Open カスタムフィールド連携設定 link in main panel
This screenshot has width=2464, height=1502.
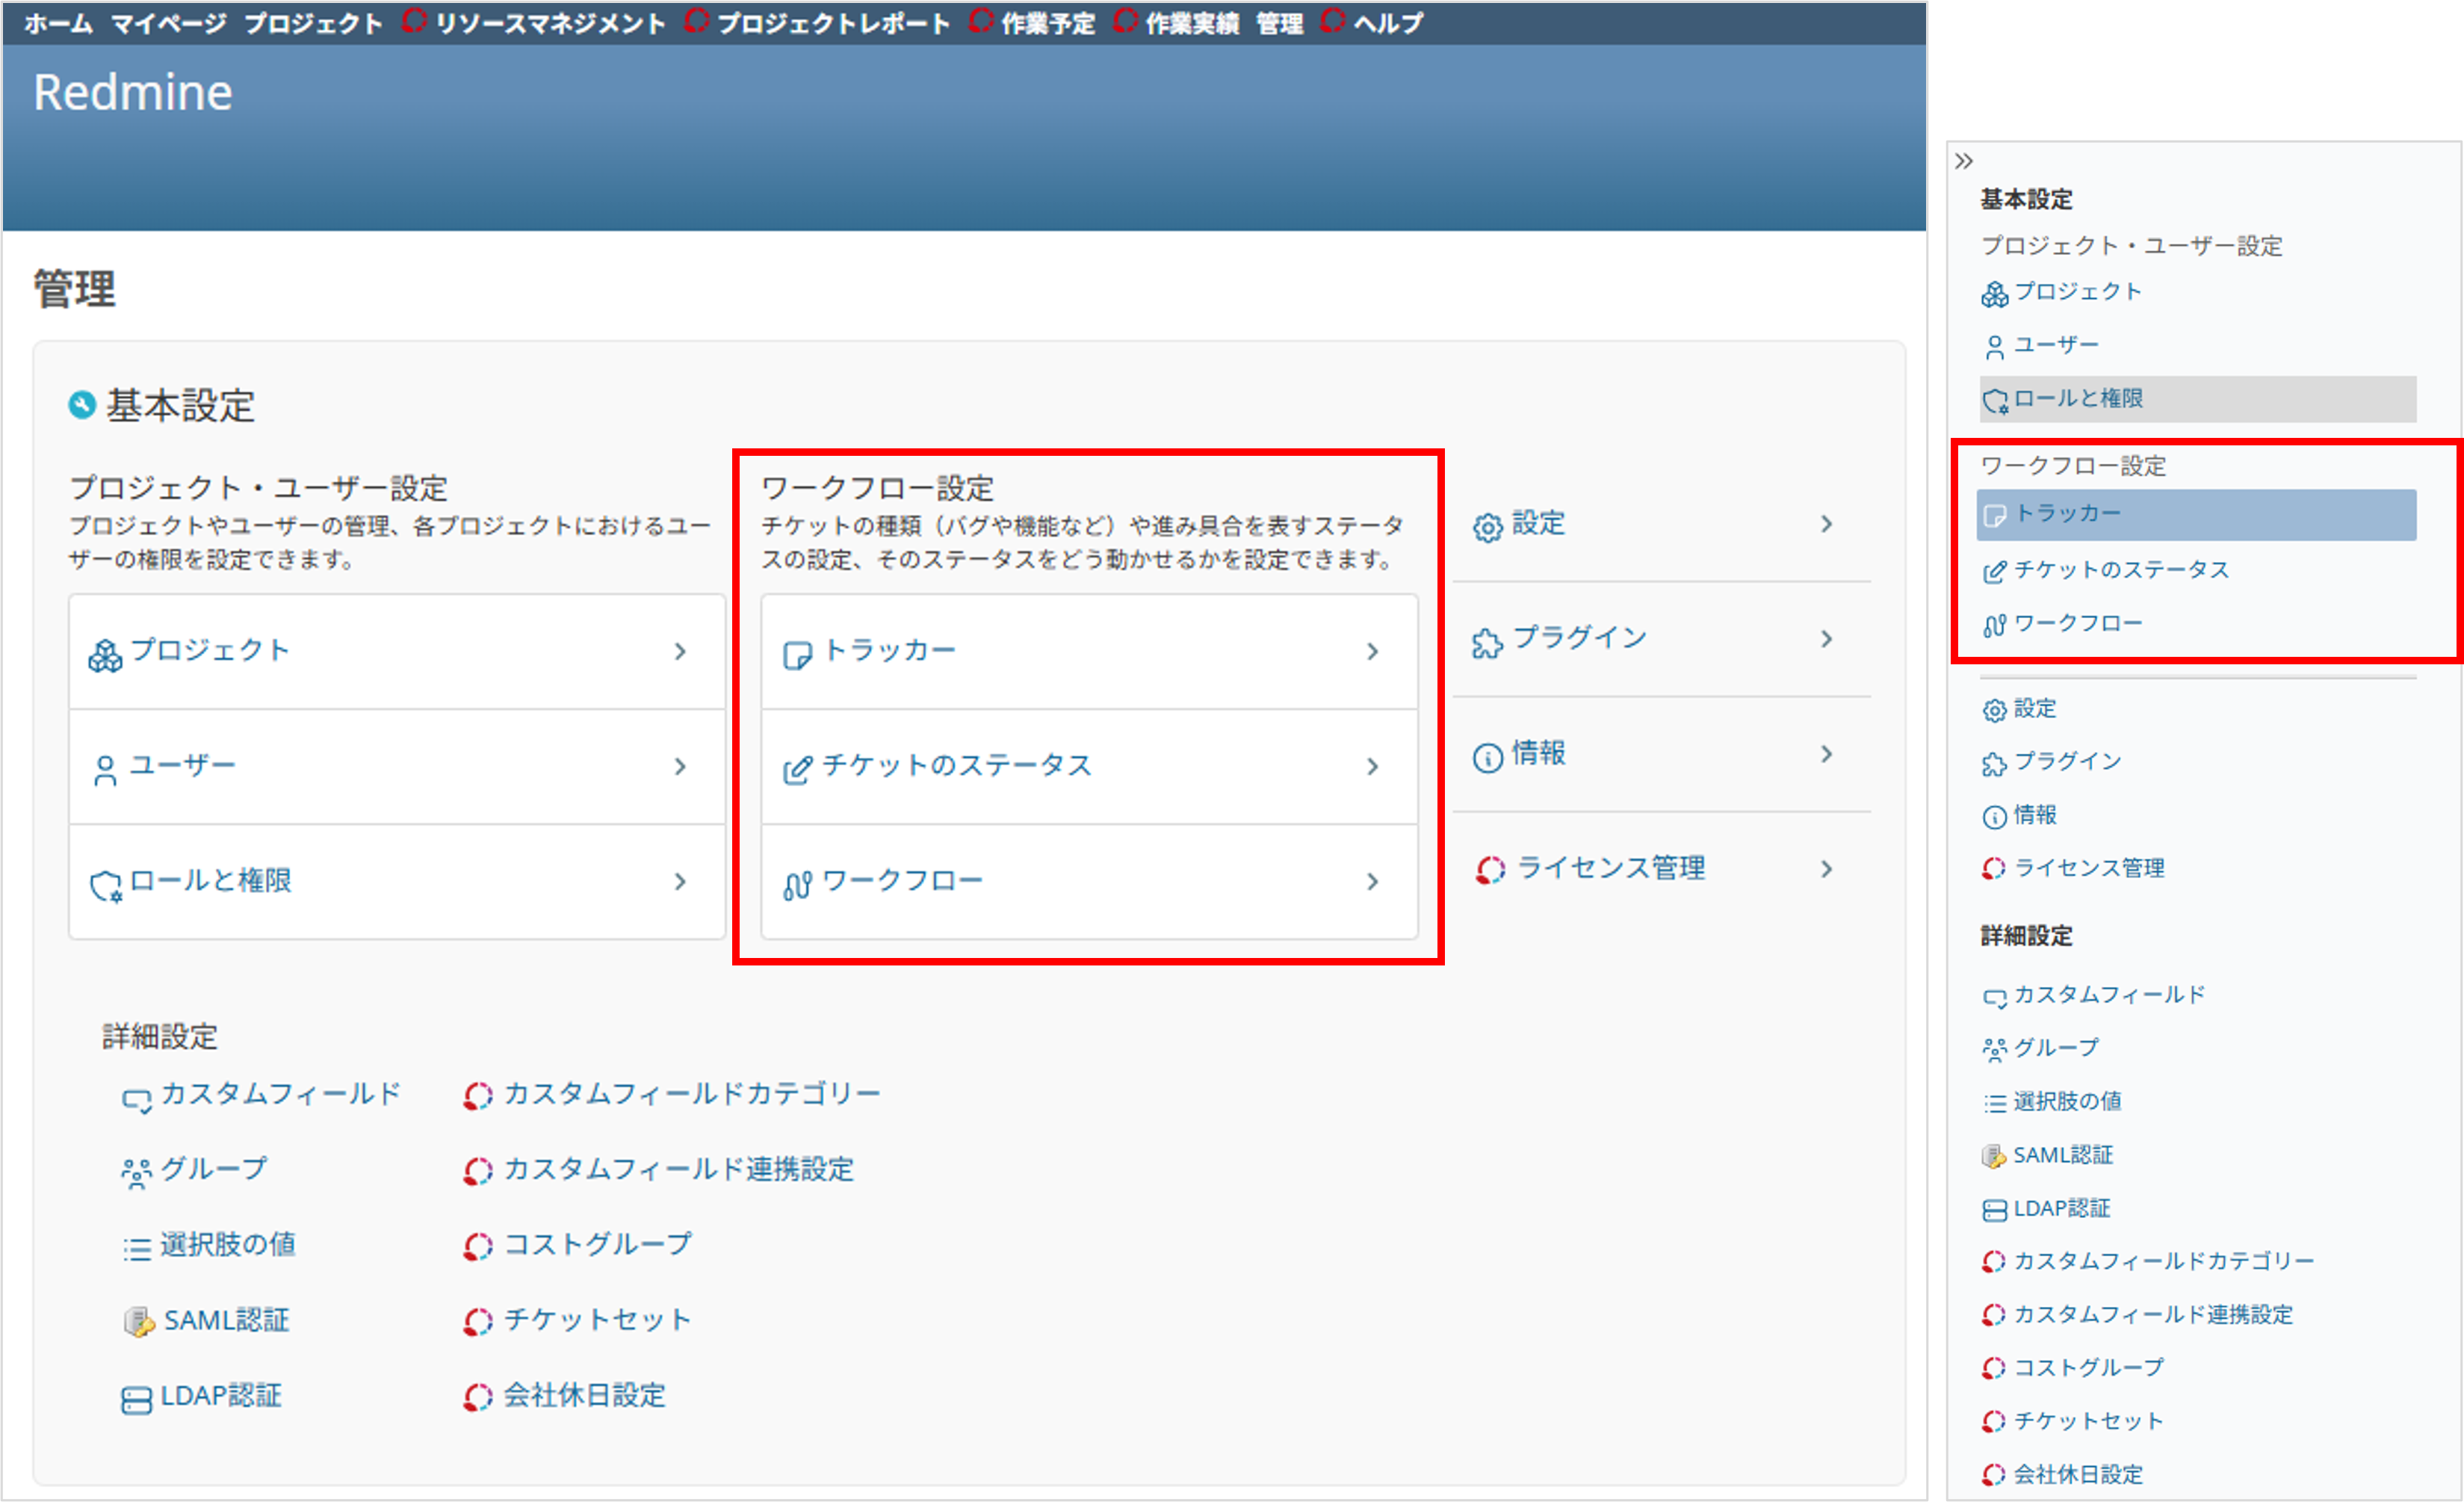678,1169
